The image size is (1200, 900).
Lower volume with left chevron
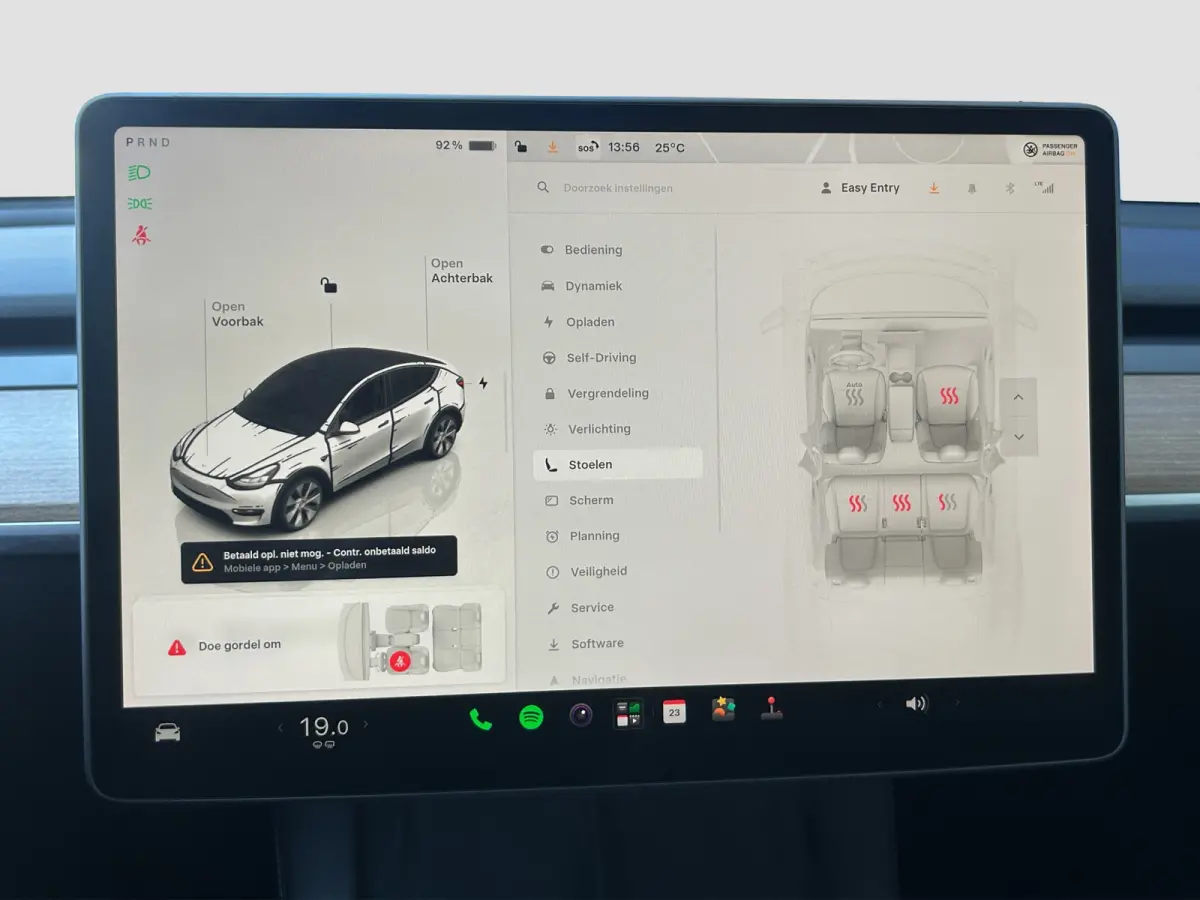[x=880, y=704]
